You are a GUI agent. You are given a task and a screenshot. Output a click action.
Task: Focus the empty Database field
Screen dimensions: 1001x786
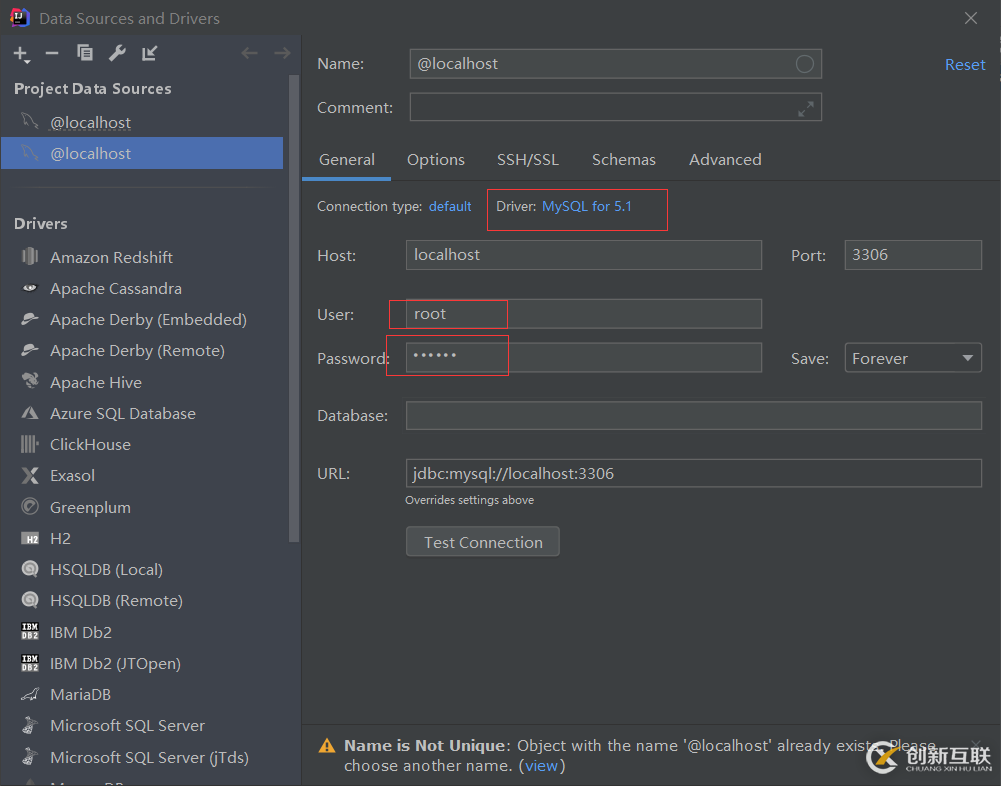tap(693, 416)
